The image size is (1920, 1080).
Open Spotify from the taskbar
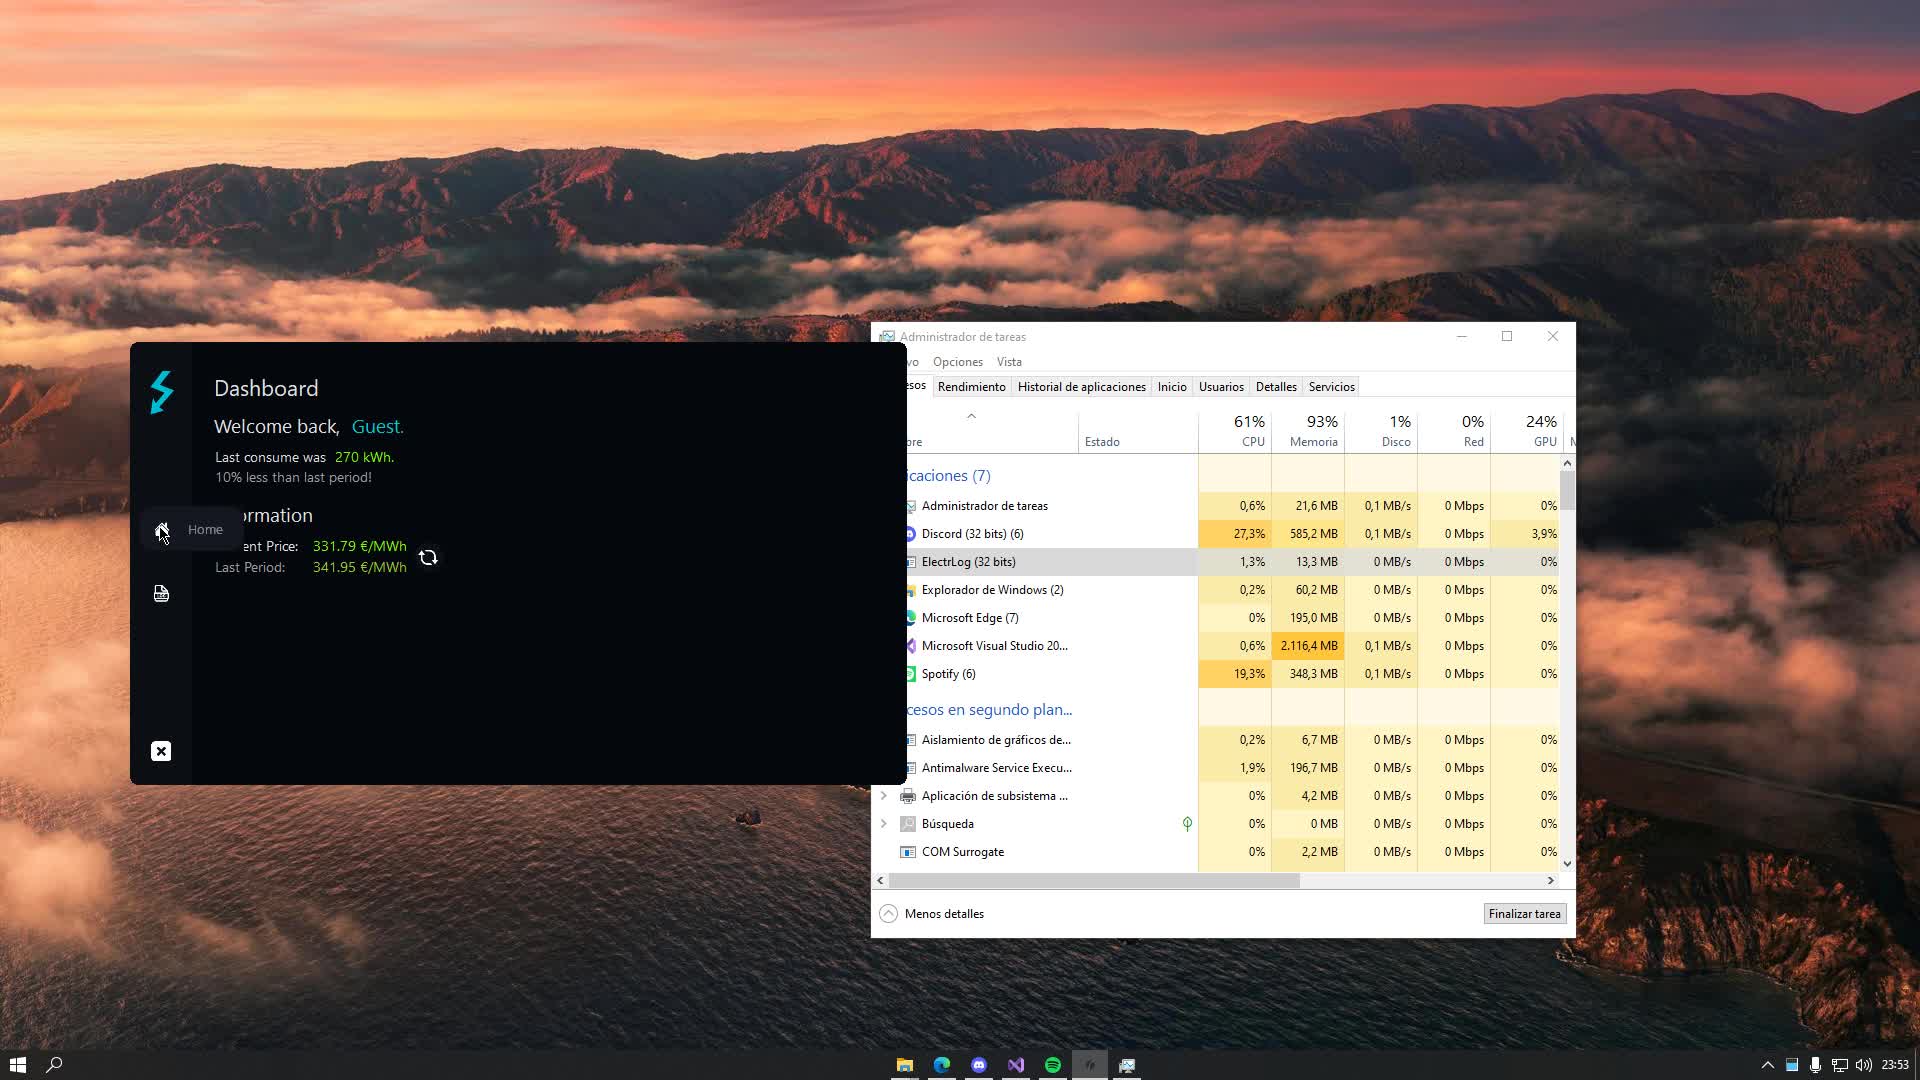tap(1053, 1064)
